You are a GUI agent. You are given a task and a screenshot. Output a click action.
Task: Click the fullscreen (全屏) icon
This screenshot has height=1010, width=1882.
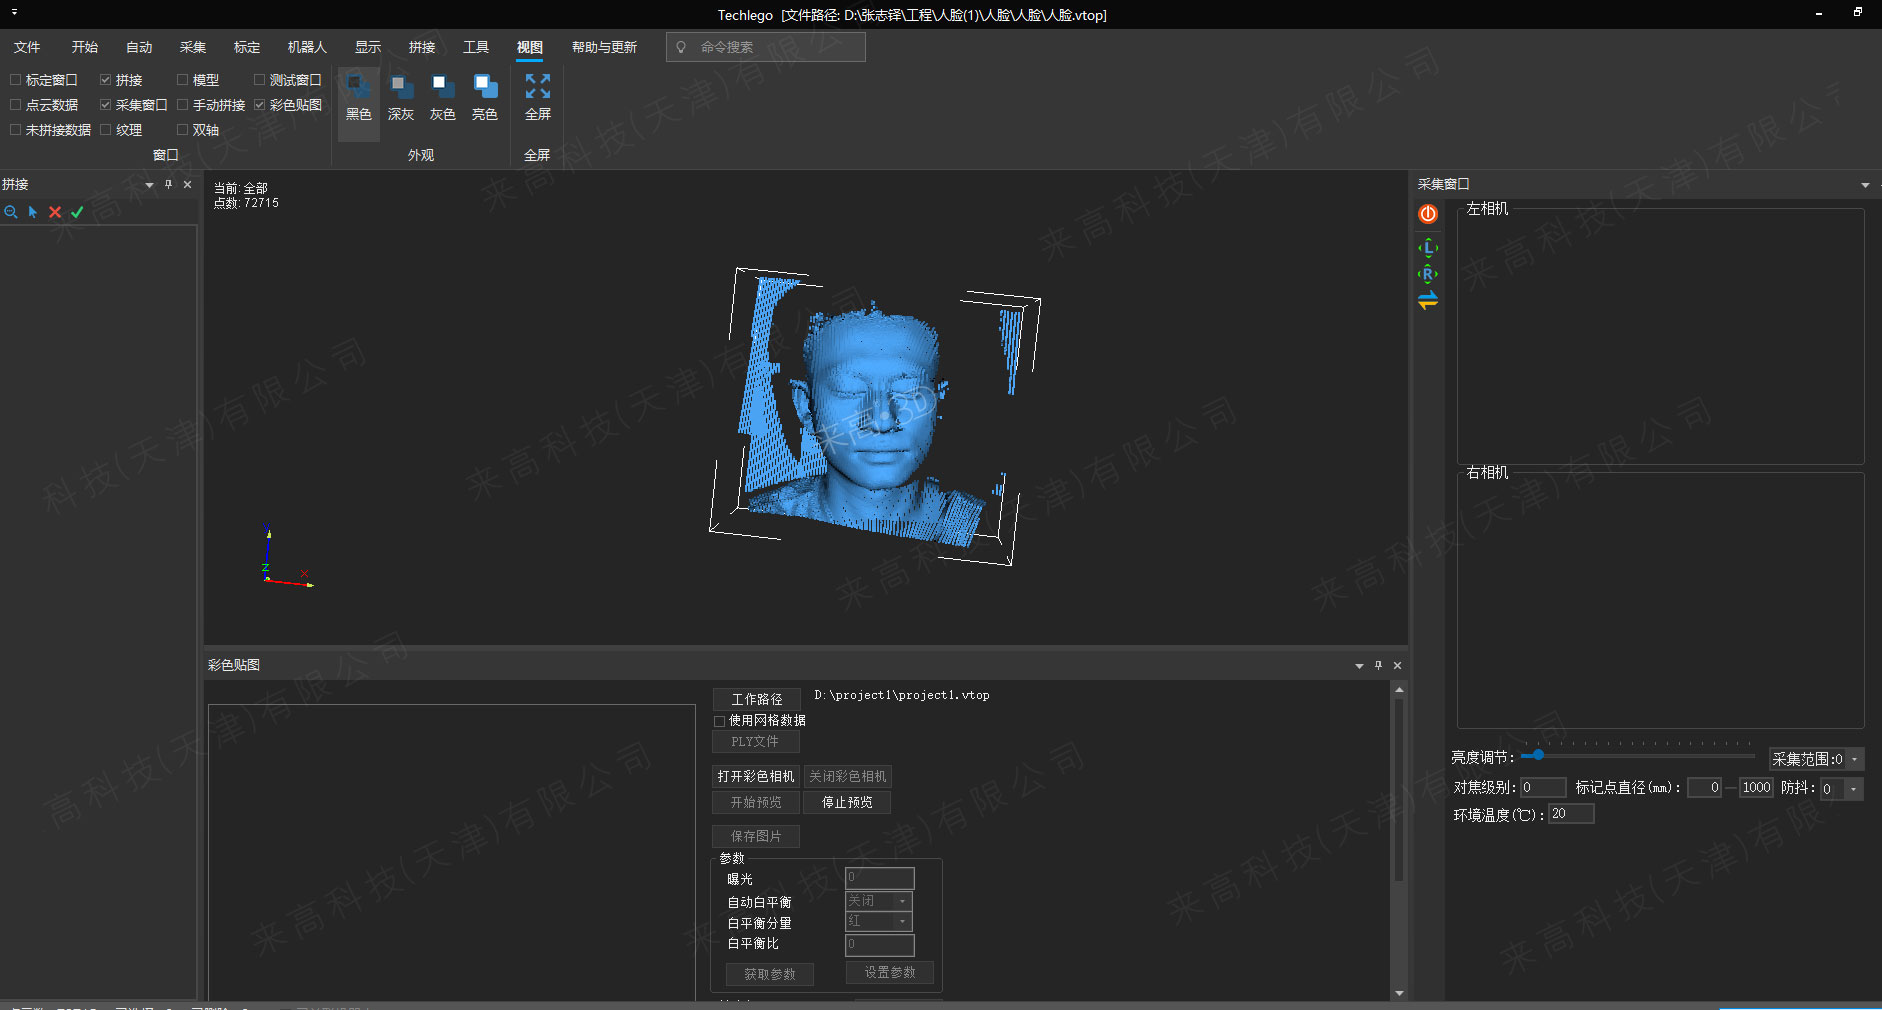point(538,88)
